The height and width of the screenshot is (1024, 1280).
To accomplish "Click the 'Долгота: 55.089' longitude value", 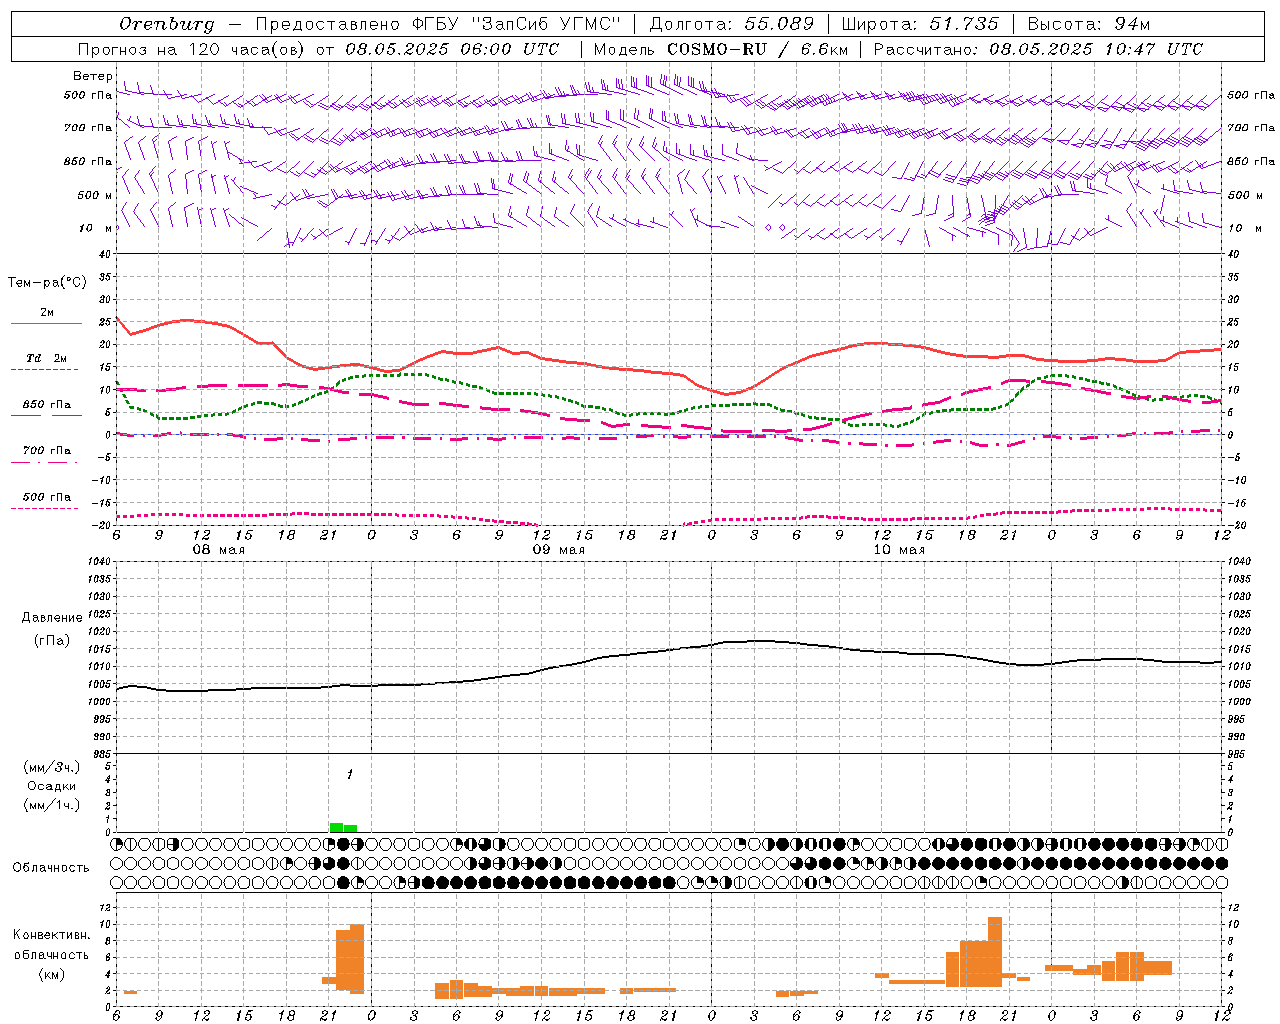I will point(731,24).
